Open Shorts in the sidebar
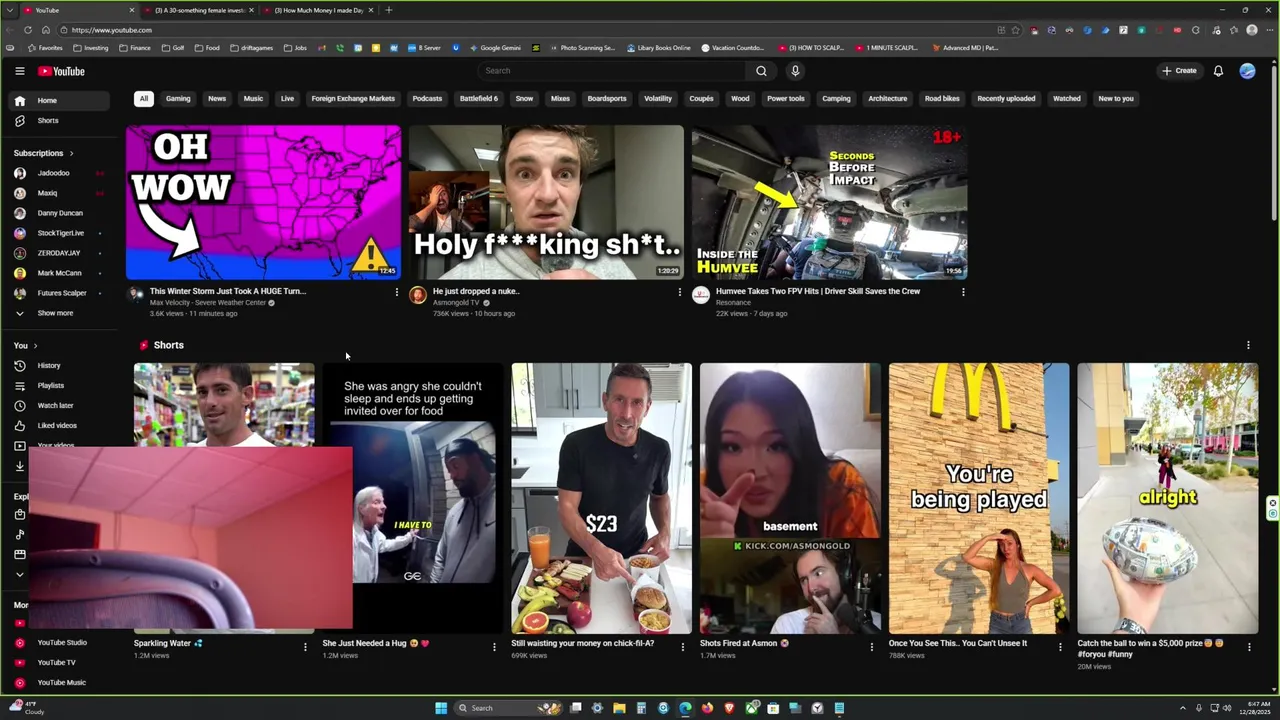The height and width of the screenshot is (720, 1280). point(60,120)
